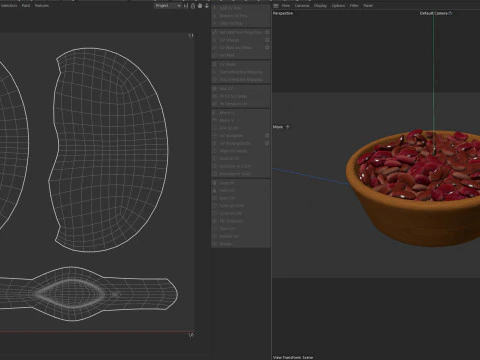Screen dimensions: 480x360
Task: Apply Set UVW from Projection
Action: click(x=238, y=32)
